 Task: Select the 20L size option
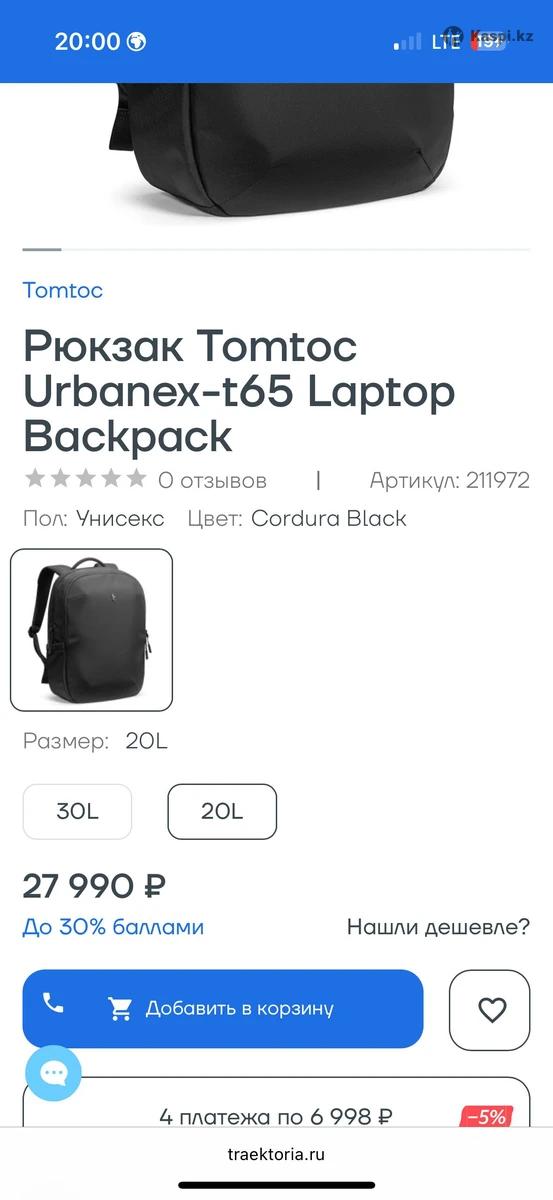pyautogui.click(x=222, y=812)
